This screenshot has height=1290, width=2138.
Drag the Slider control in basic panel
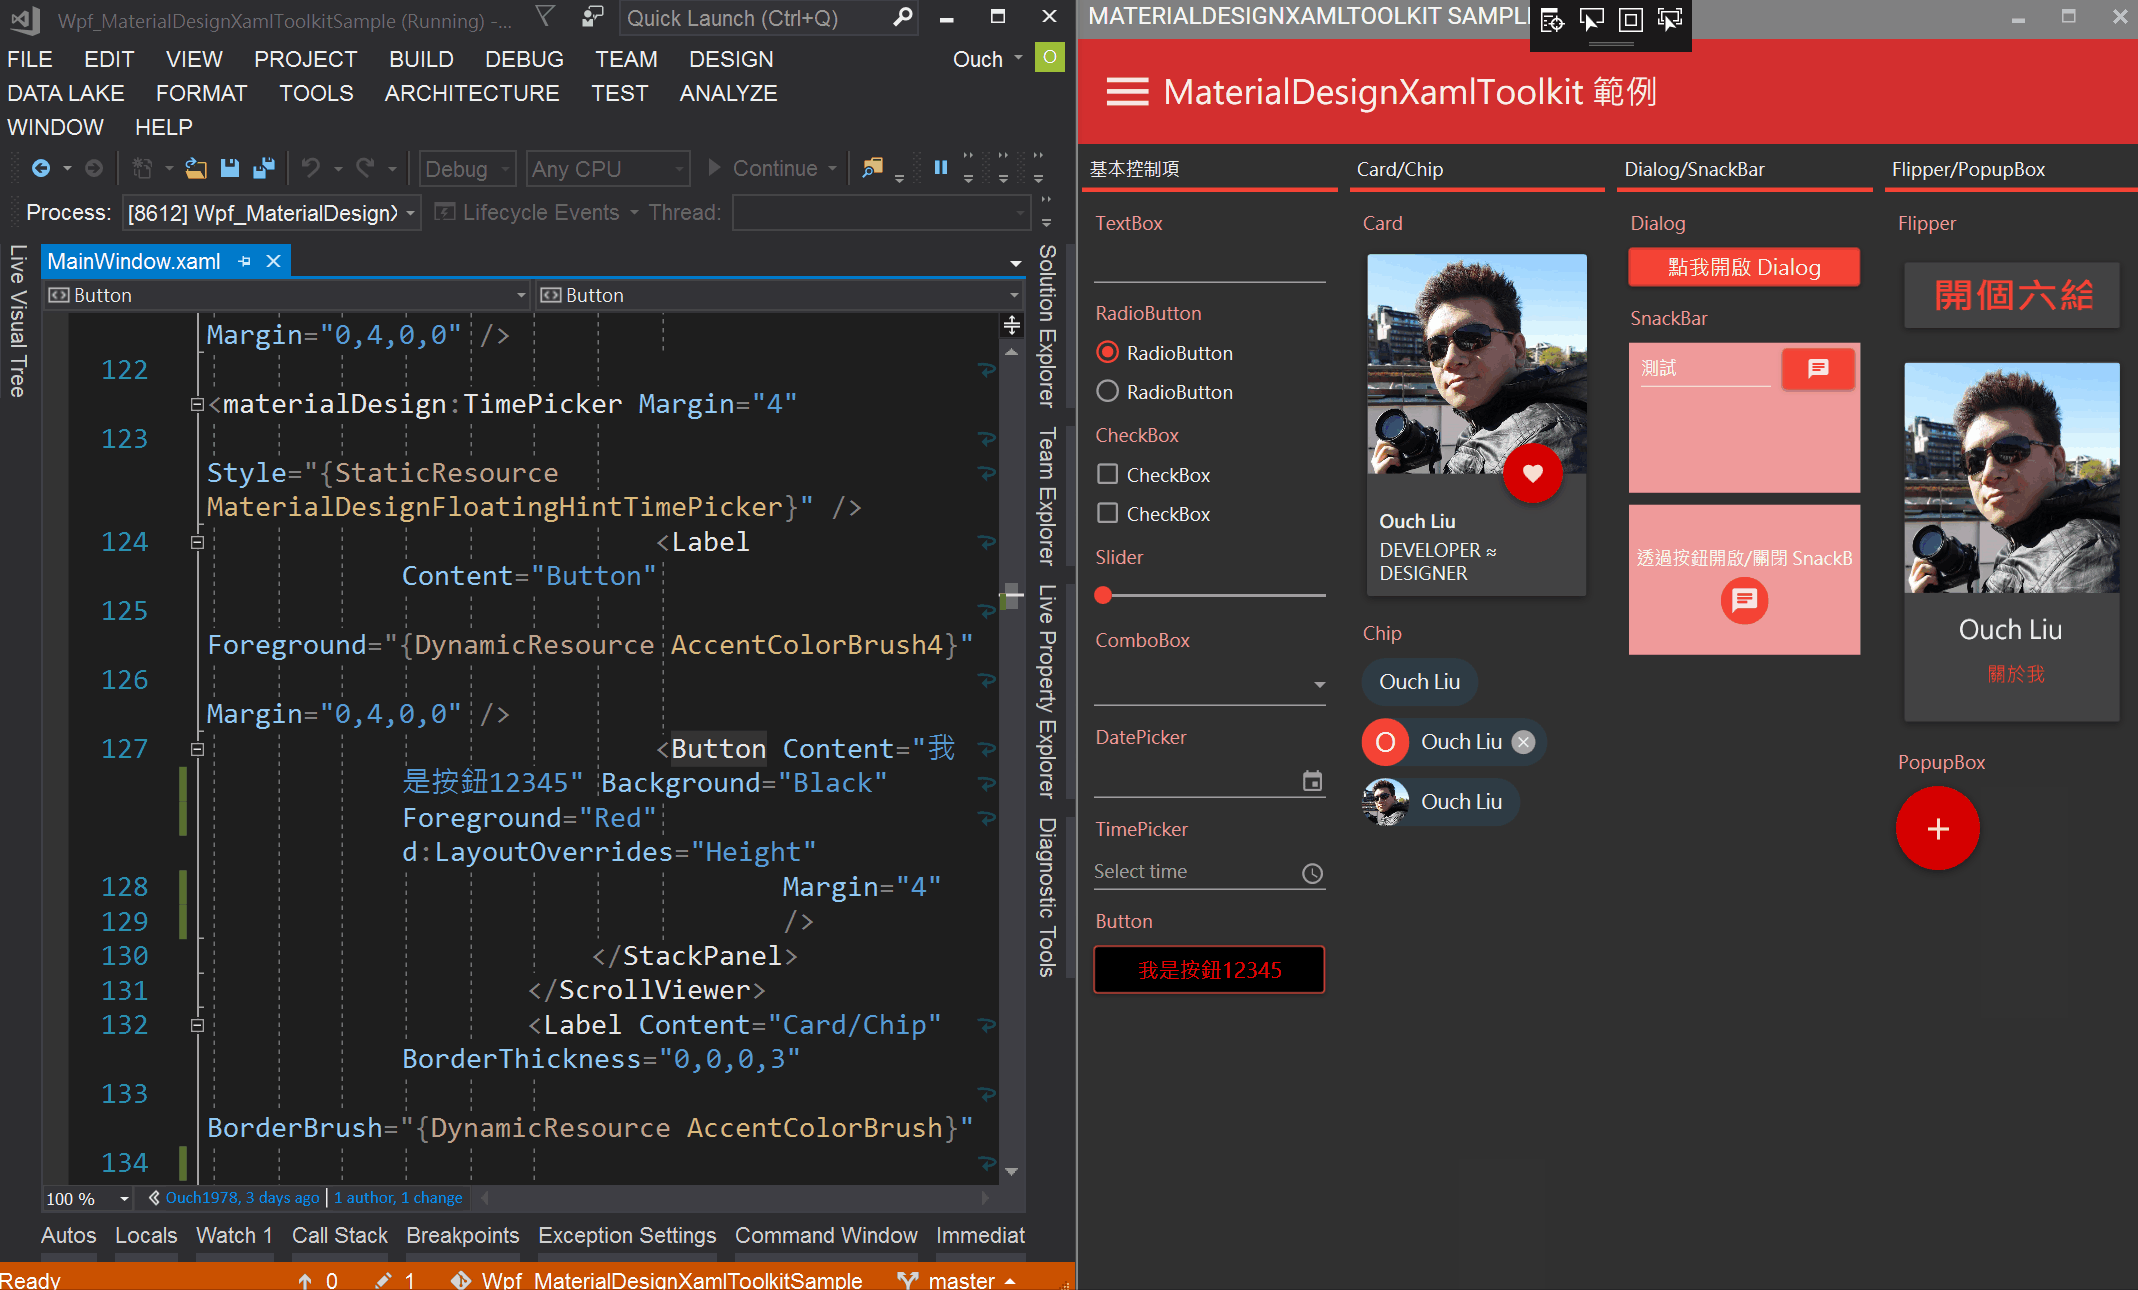pos(1103,594)
